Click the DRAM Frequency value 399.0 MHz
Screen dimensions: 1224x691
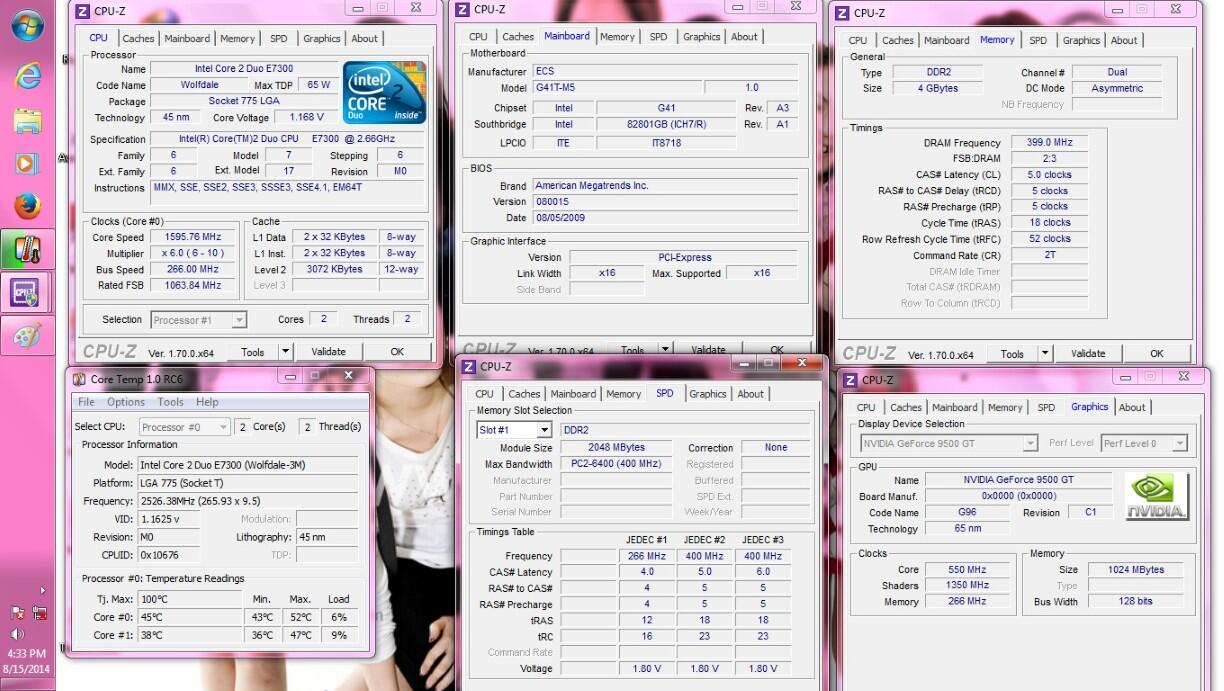[x=1049, y=143]
